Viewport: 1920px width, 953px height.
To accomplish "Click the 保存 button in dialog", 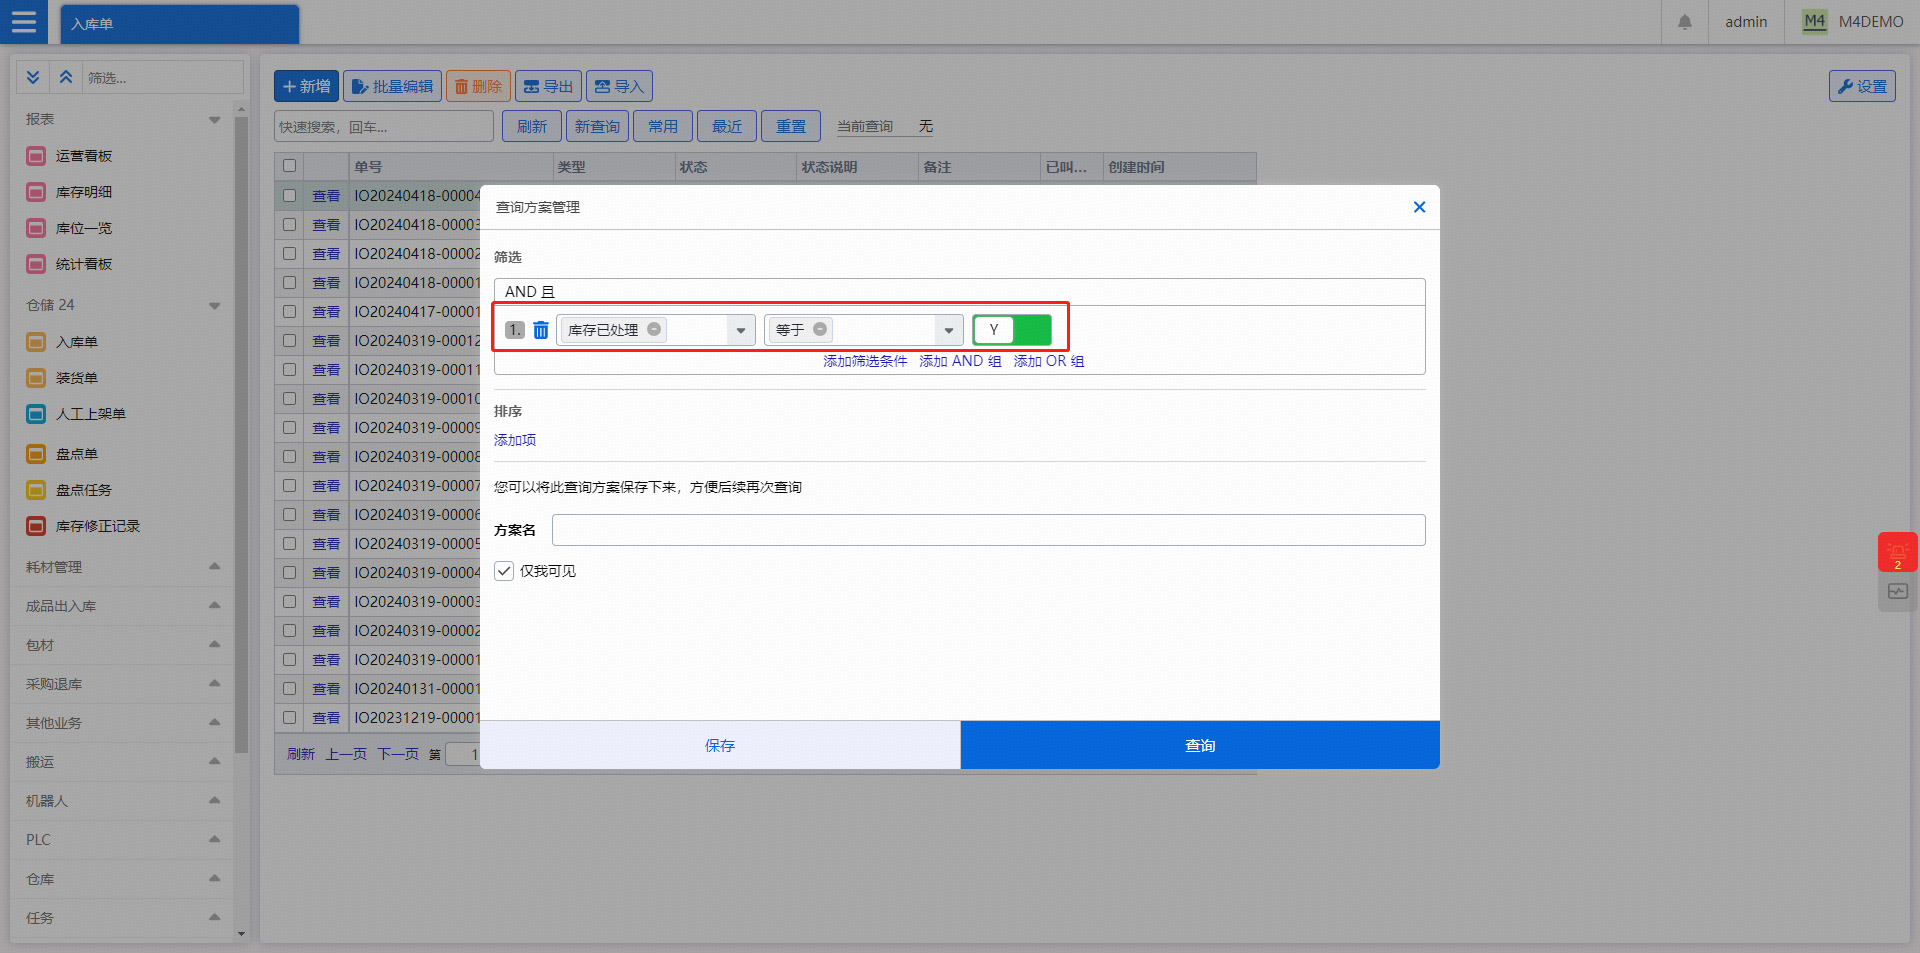I will click(x=720, y=745).
